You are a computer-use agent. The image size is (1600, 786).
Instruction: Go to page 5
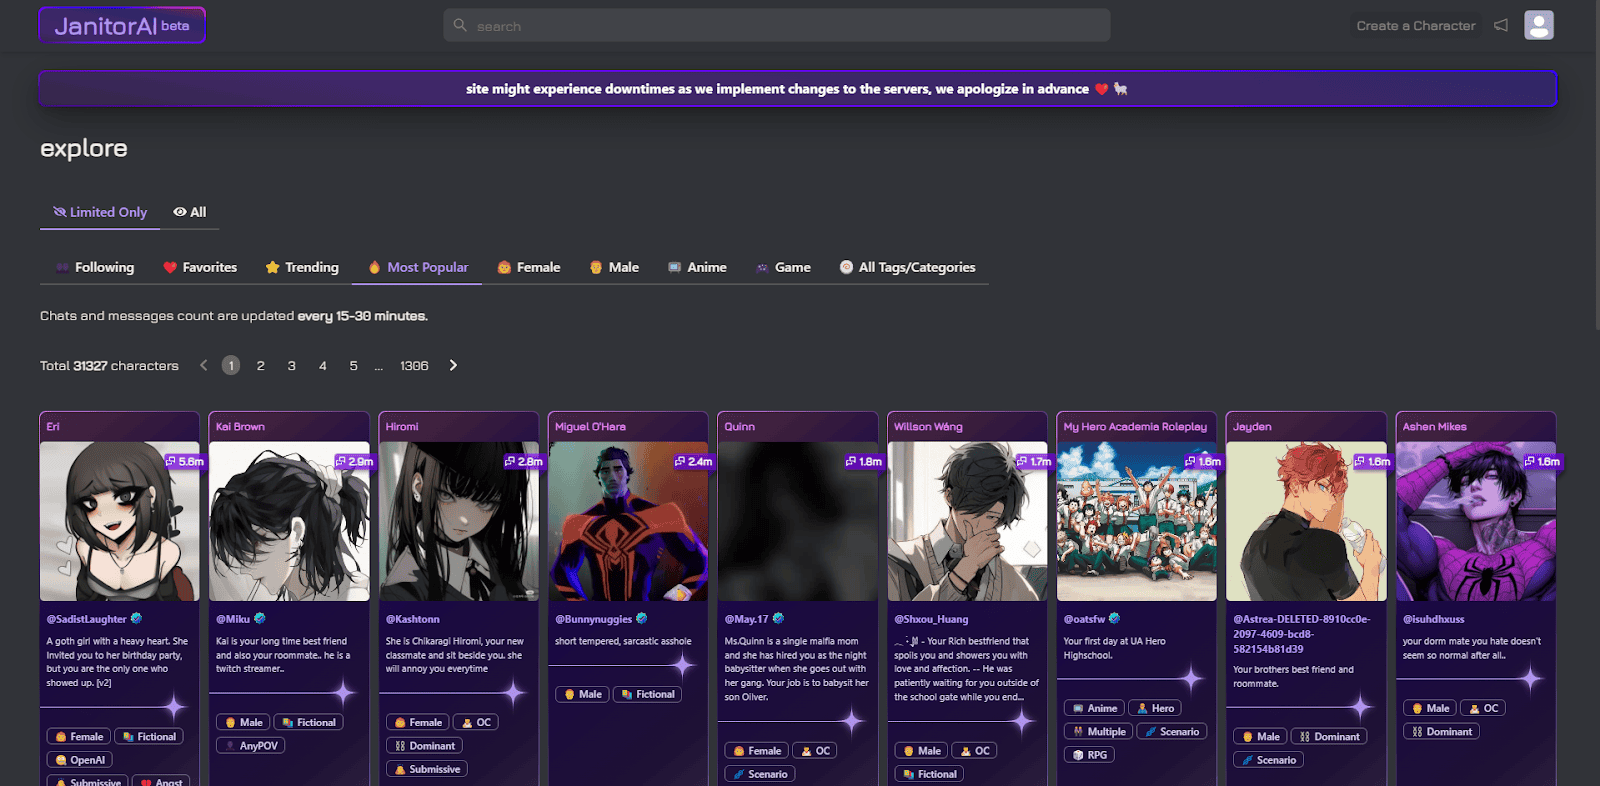click(353, 366)
